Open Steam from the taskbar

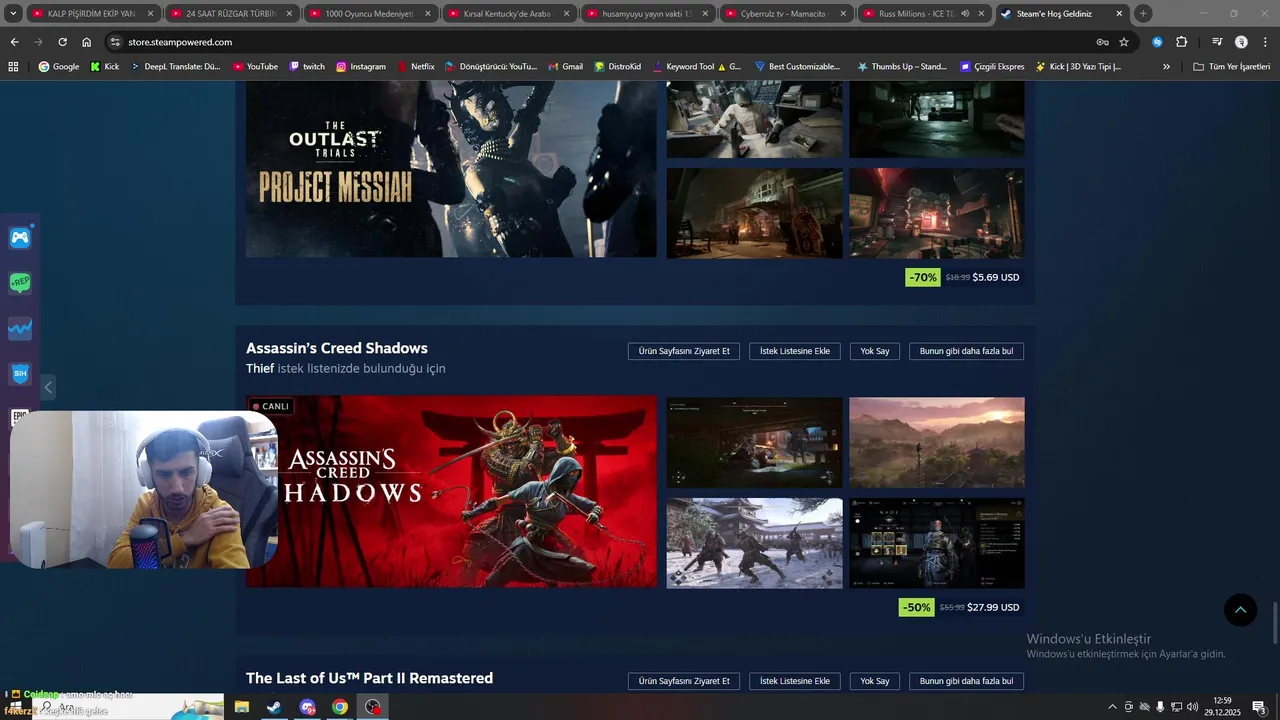pos(273,707)
